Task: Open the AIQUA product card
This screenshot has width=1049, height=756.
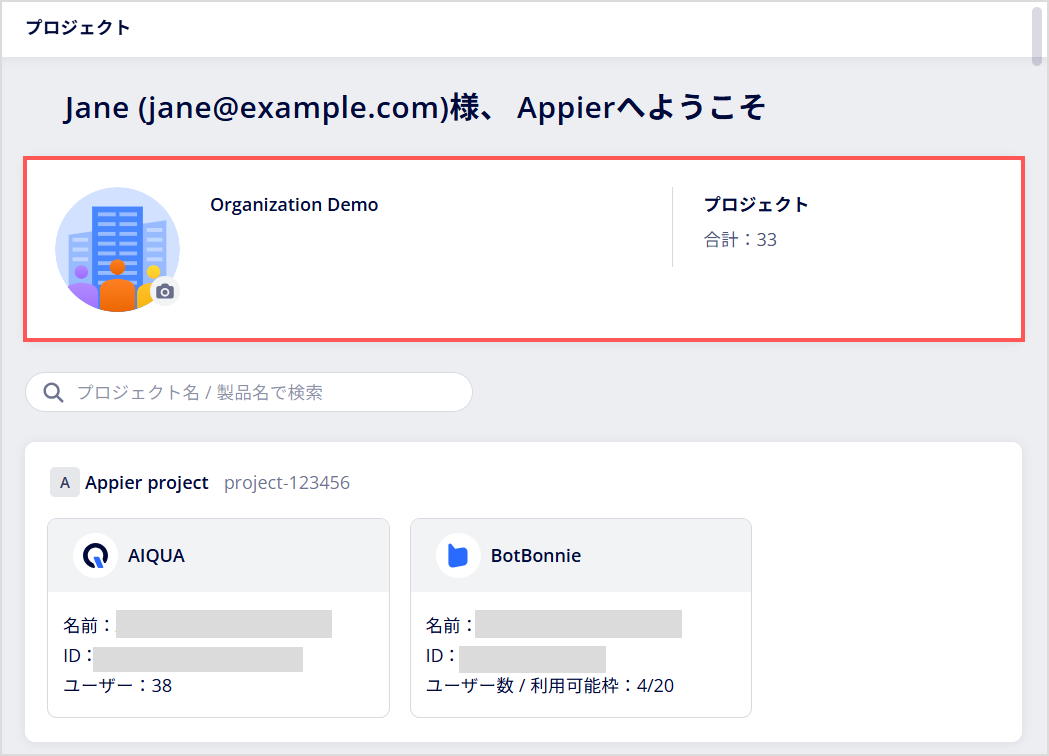Action: pyautogui.click(x=219, y=618)
